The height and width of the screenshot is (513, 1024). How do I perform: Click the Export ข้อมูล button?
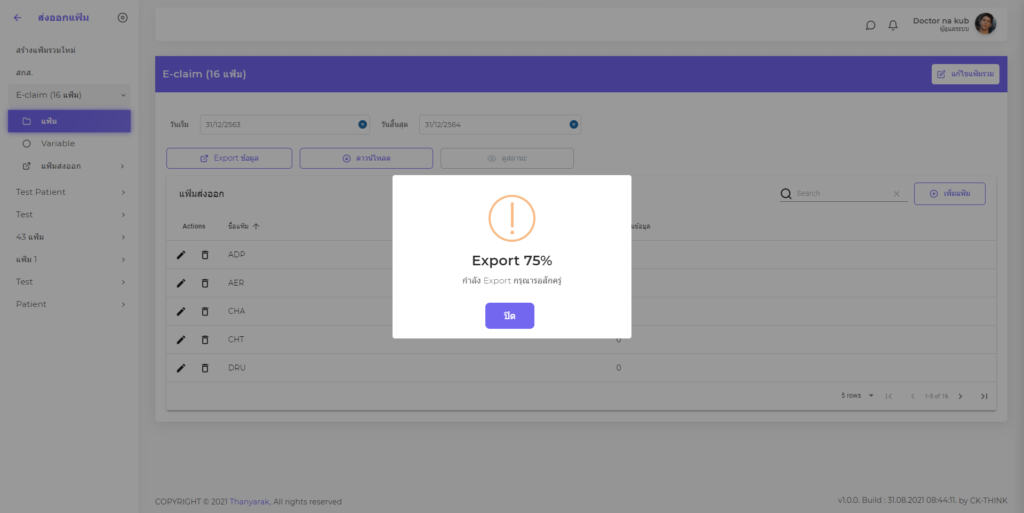coord(229,158)
